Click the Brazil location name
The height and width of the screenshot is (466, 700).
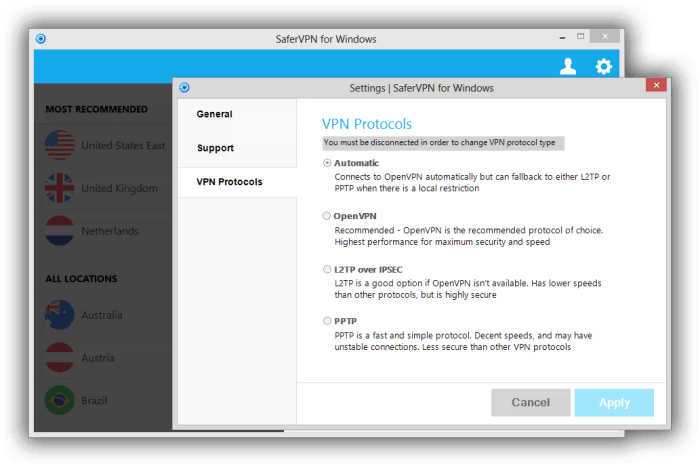(x=94, y=400)
